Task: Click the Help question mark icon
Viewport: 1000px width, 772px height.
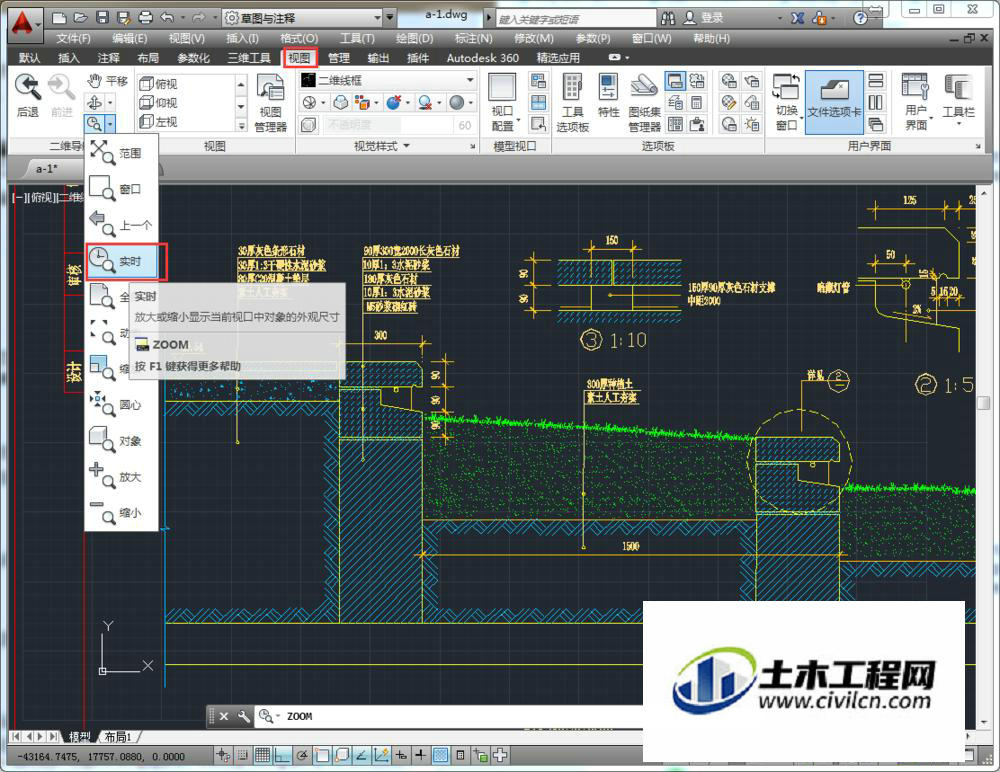Action: [860, 18]
